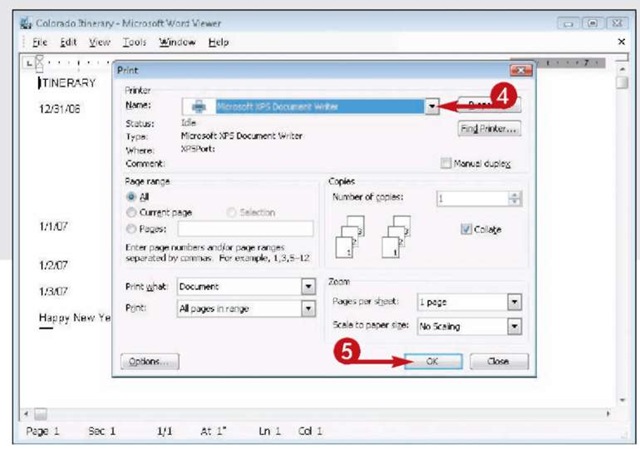Expand the Scale to paper size dropdown
This screenshot has width=640, height=449.
514,326
